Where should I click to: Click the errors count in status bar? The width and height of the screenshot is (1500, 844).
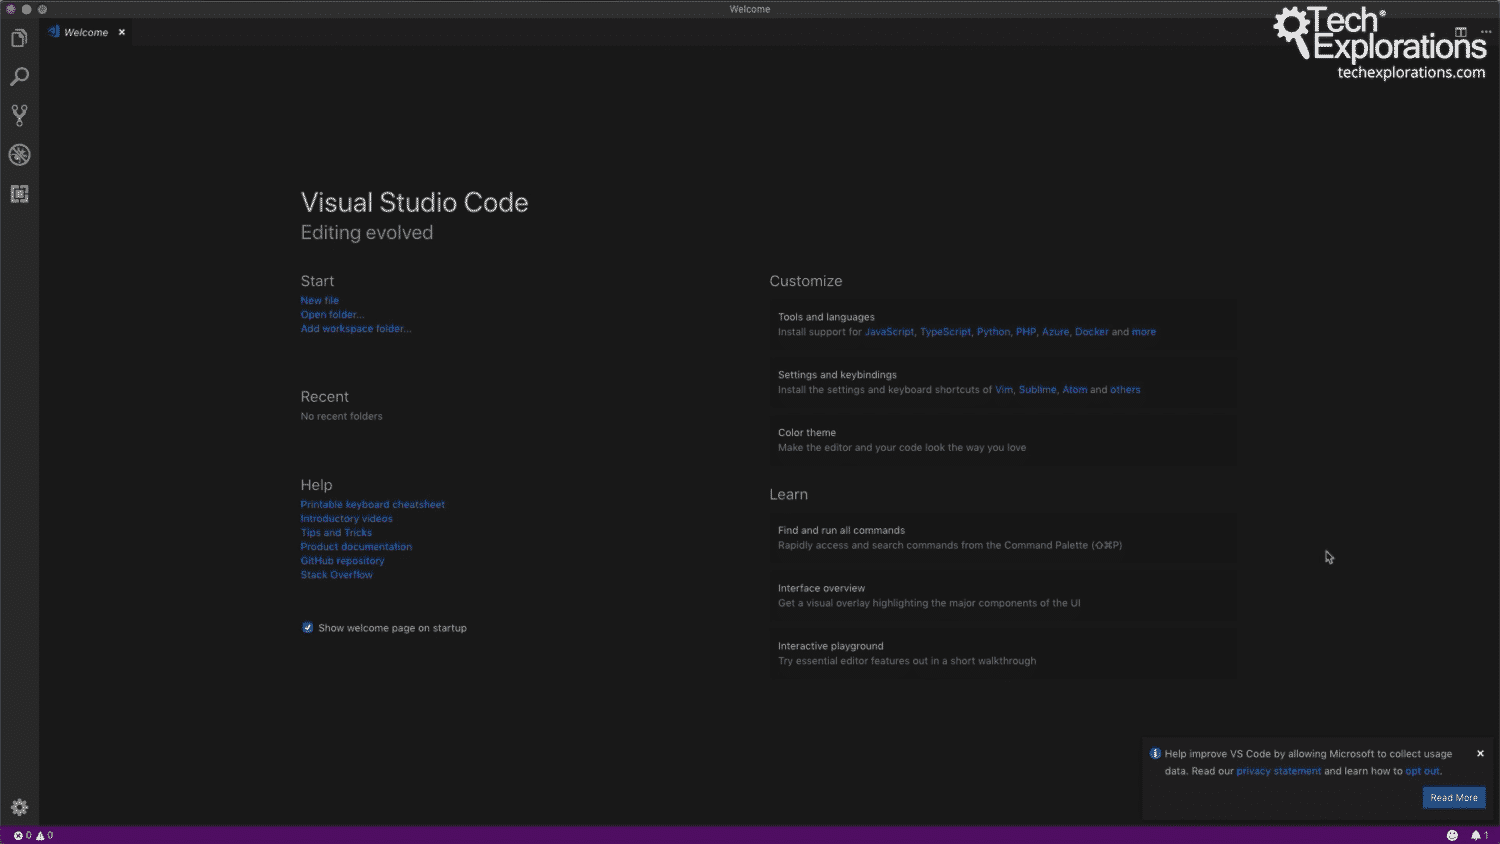click(22, 835)
